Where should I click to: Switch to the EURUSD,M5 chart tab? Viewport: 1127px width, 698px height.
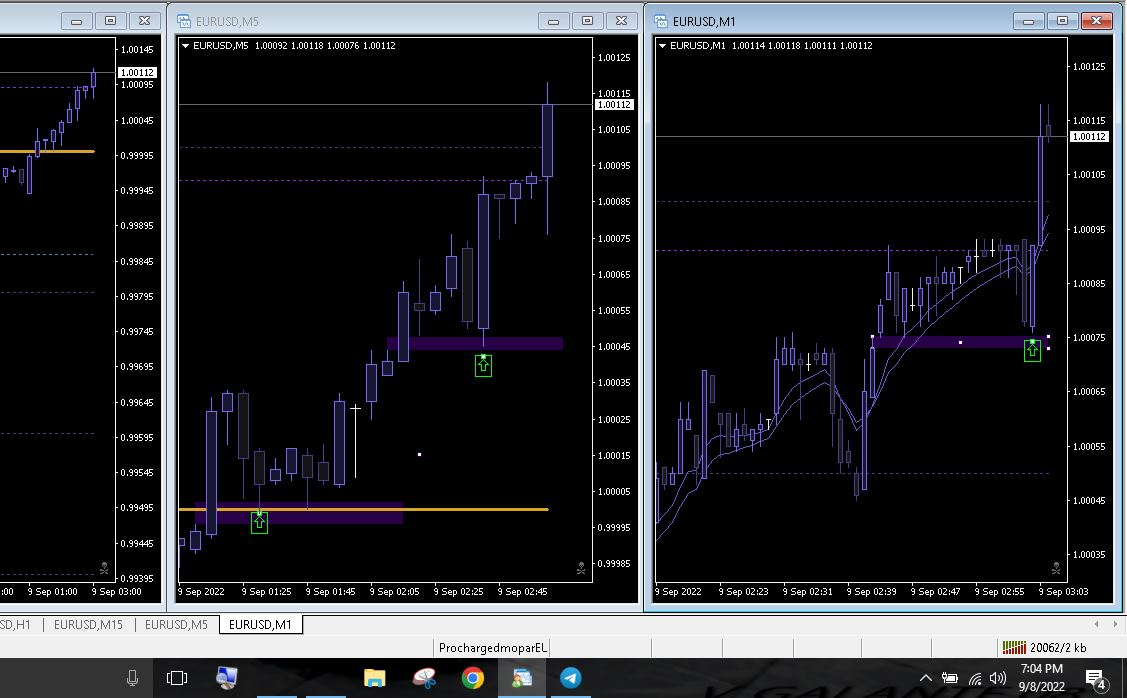[x=176, y=625]
